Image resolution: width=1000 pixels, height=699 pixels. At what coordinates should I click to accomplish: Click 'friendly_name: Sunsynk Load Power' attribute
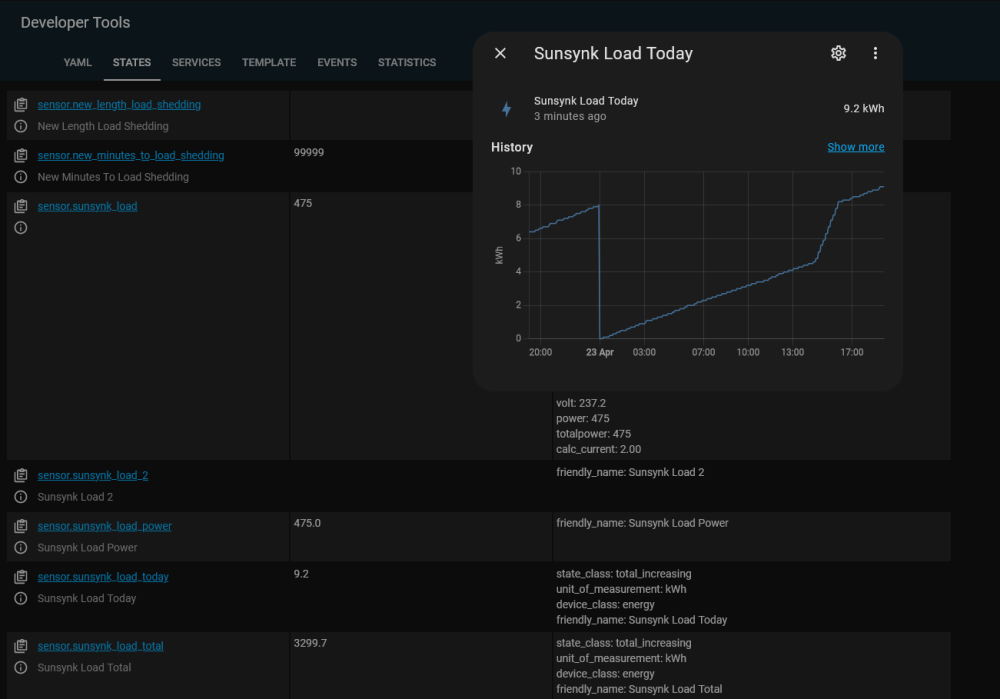[x=642, y=523]
